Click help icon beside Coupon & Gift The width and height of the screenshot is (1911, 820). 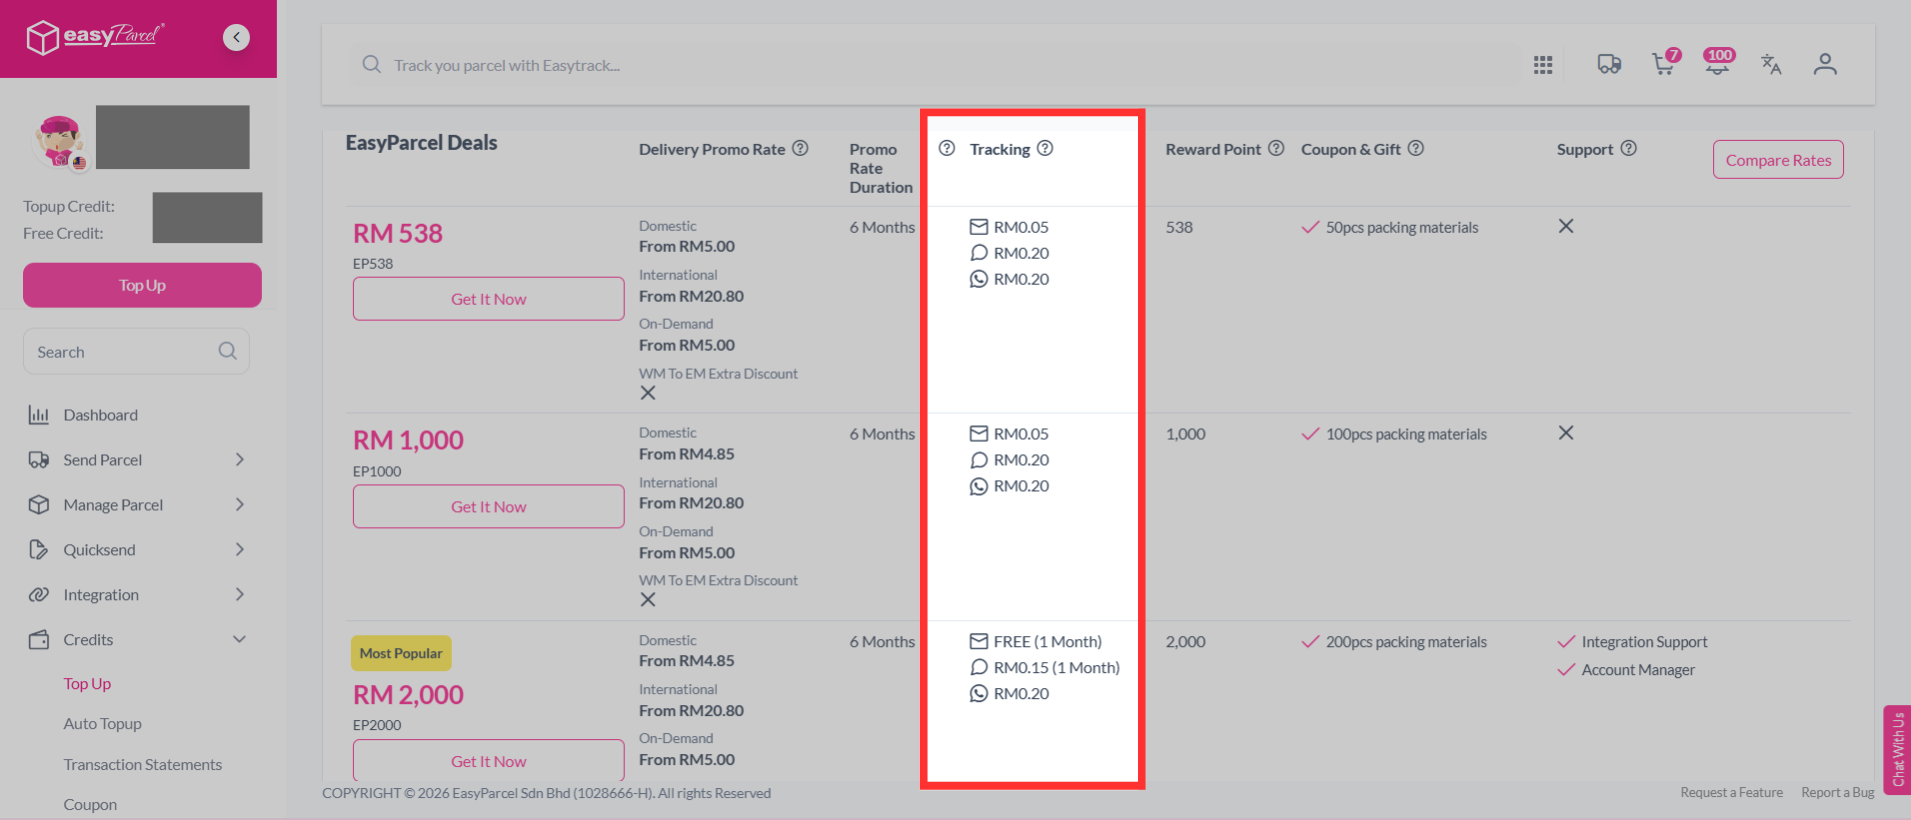click(x=1416, y=148)
